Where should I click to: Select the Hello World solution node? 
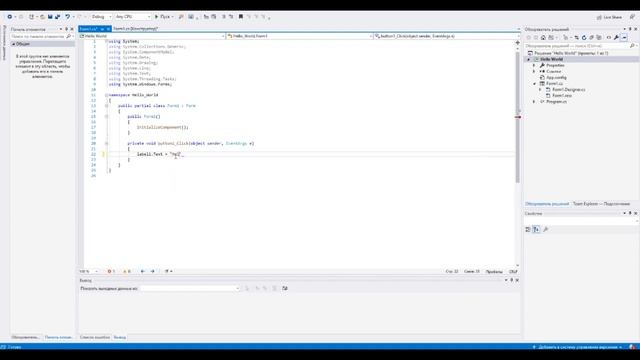pos(567,53)
